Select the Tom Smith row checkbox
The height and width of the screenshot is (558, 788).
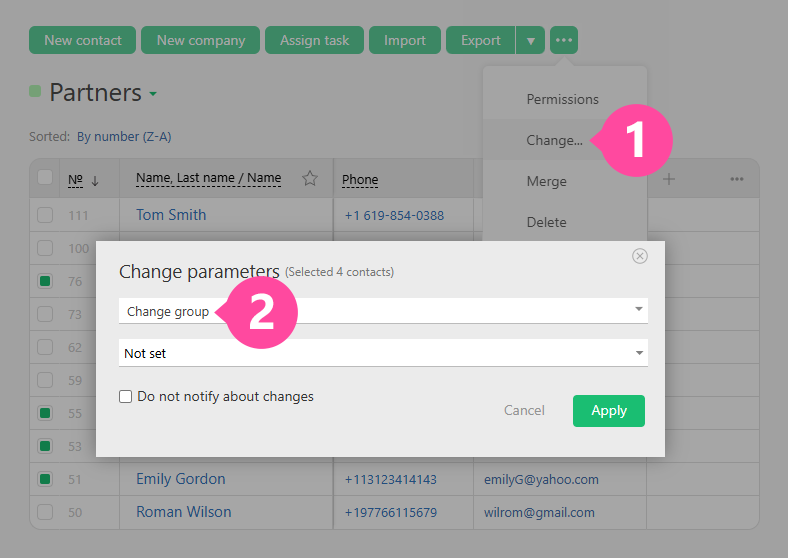pyautogui.click(x=45, y=215)
